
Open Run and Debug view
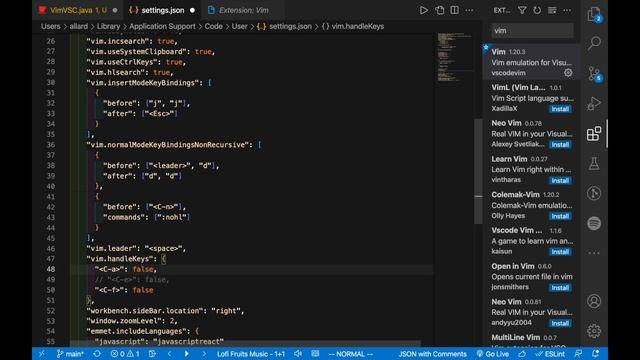point(594,103)
